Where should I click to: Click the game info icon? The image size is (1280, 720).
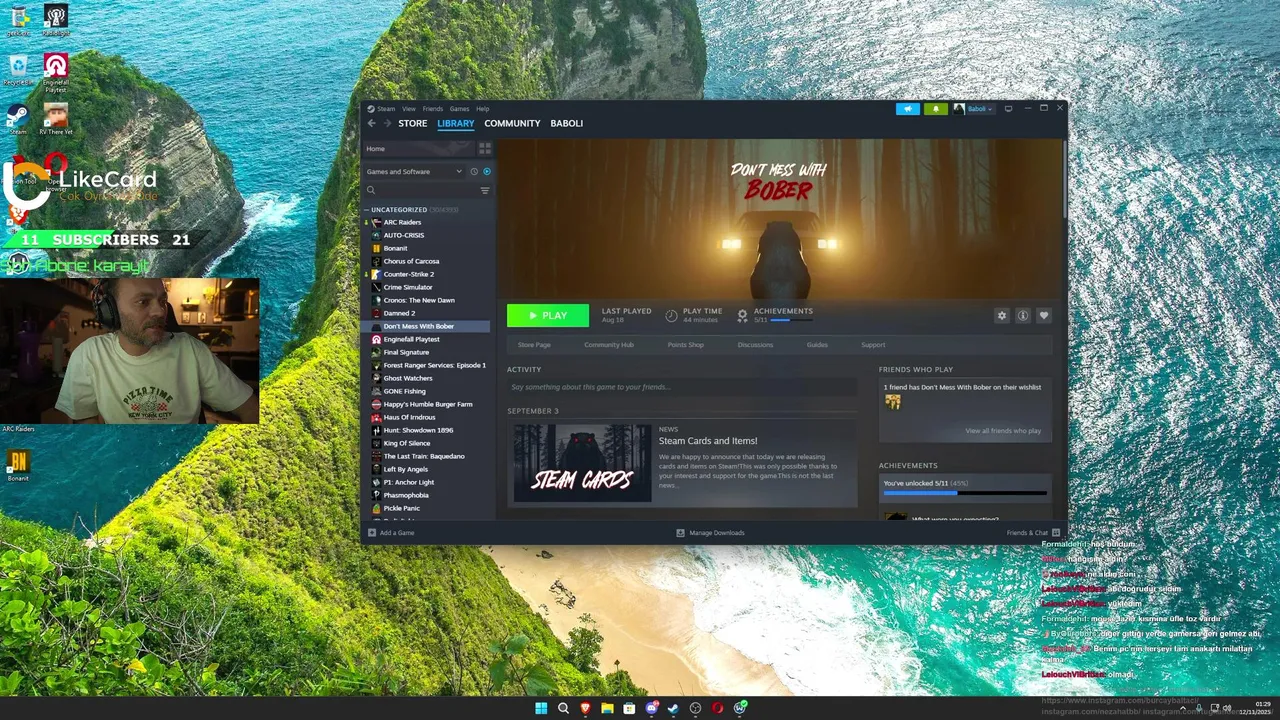pos(1023,315)
